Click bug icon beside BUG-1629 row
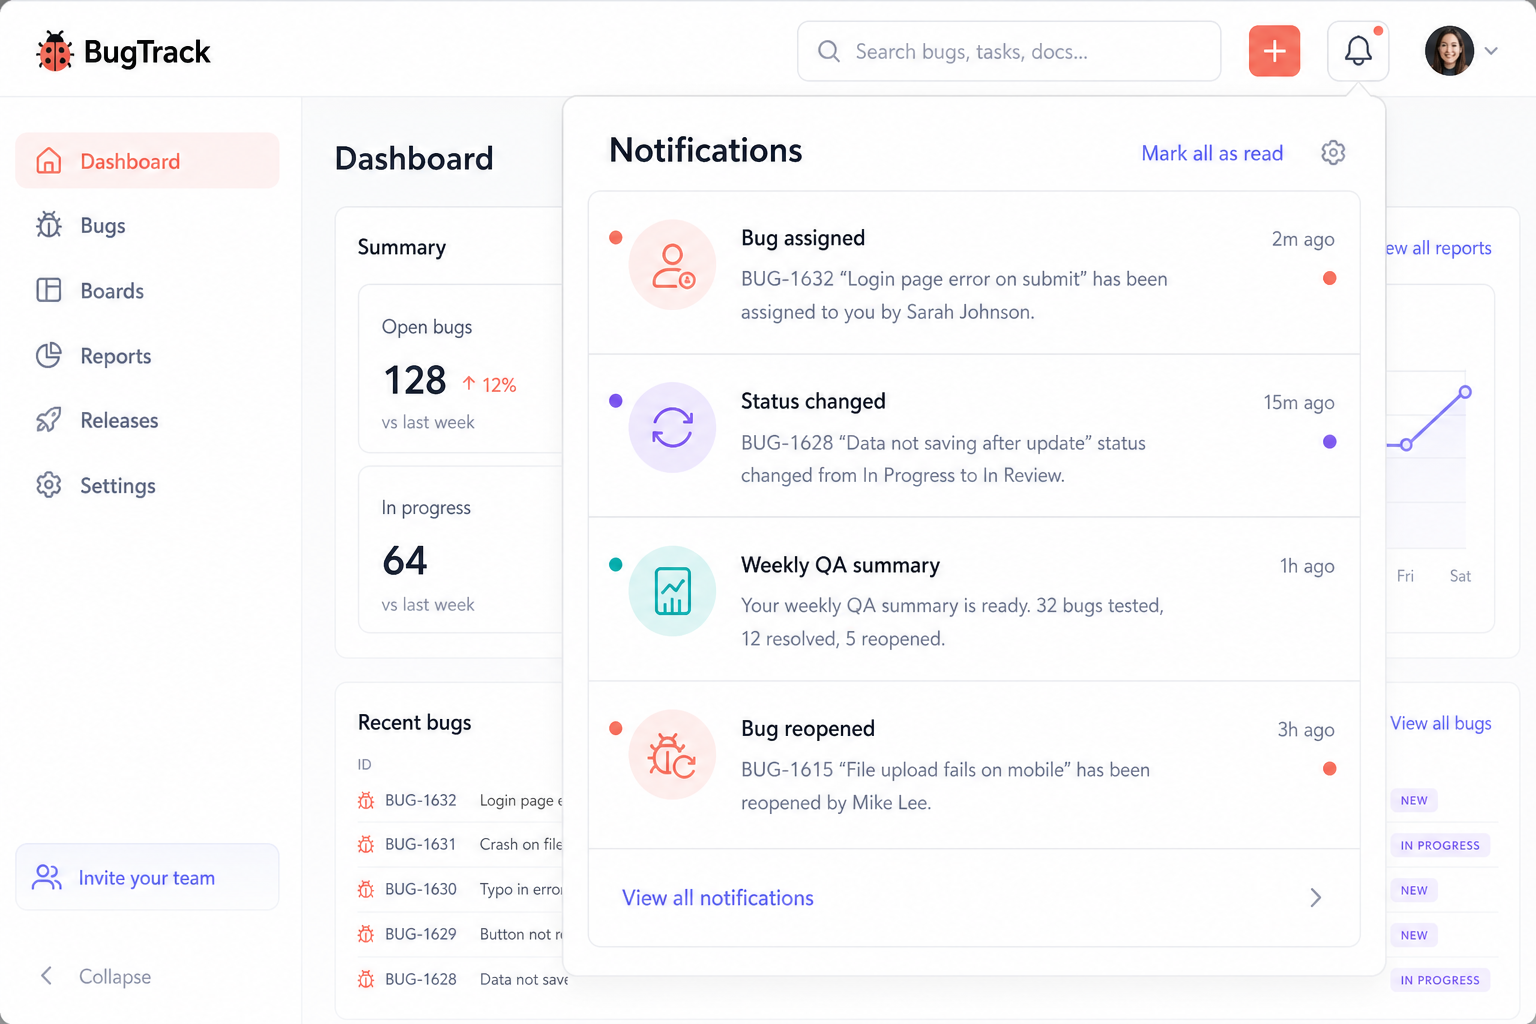The height and width of the screenshot is (1024, 1536). click(366, 934)
